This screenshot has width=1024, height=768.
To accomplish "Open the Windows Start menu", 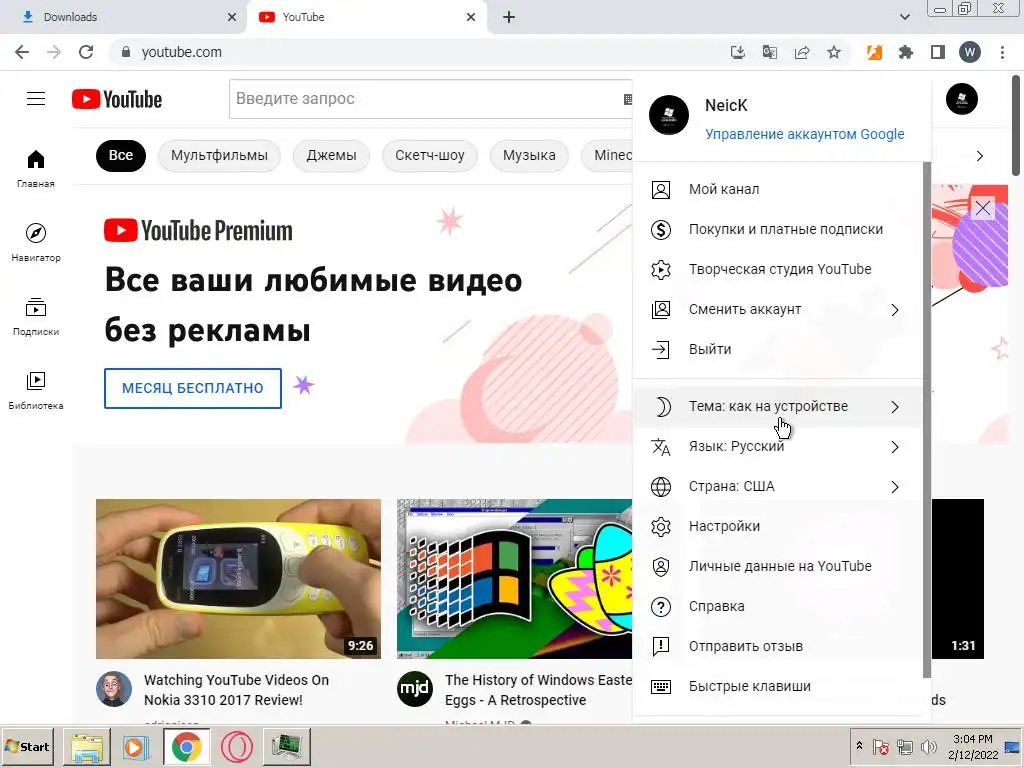I will click(27, 746).
